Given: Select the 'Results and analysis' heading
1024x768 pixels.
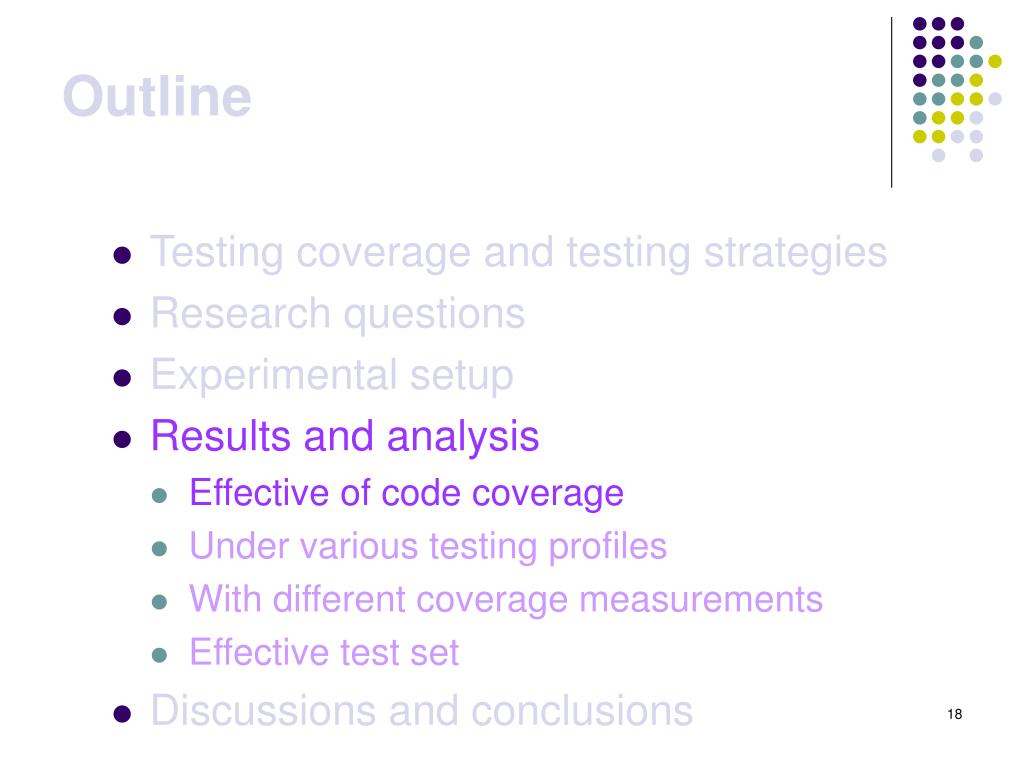Looking at the screenshot, I should [x=345, y=436].
